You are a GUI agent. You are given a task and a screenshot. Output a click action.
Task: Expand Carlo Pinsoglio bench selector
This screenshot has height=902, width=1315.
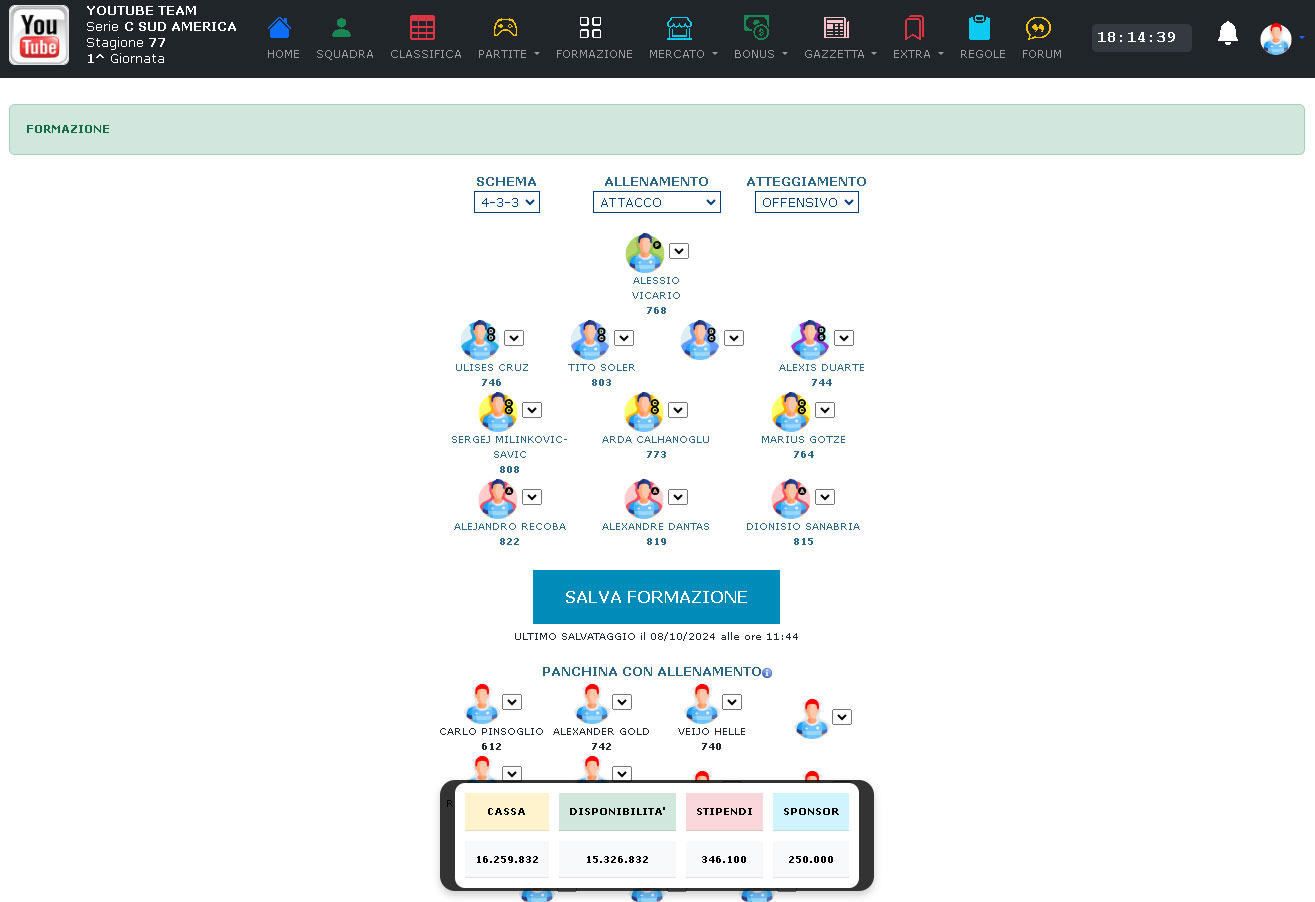pos(512,702)
